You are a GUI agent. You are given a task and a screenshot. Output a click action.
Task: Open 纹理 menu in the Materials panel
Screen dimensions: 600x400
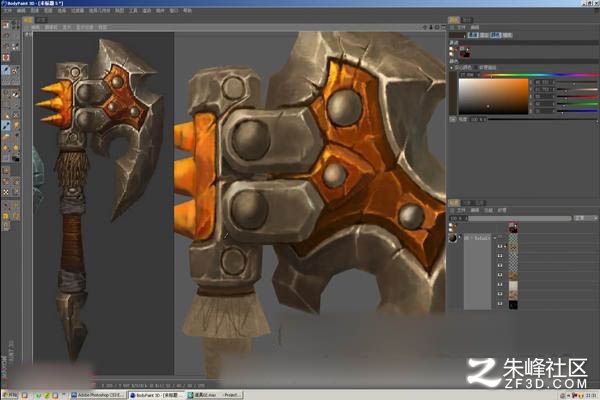502,211
